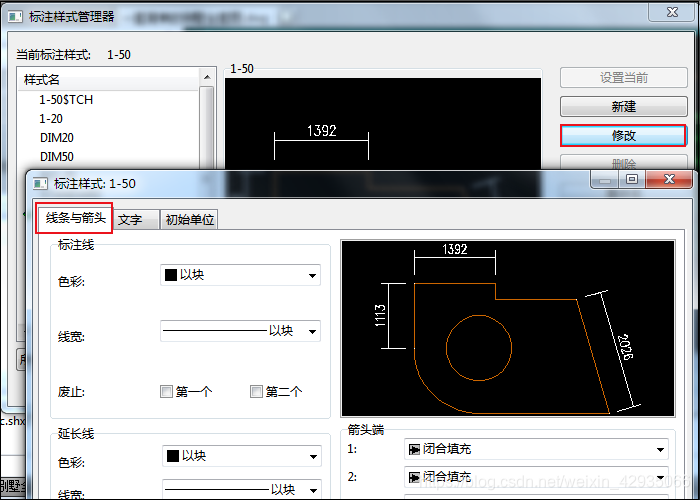
Task: Enable the 第一个 suppress checkbox
Action: pyautogui.click(x=167, y=392)
